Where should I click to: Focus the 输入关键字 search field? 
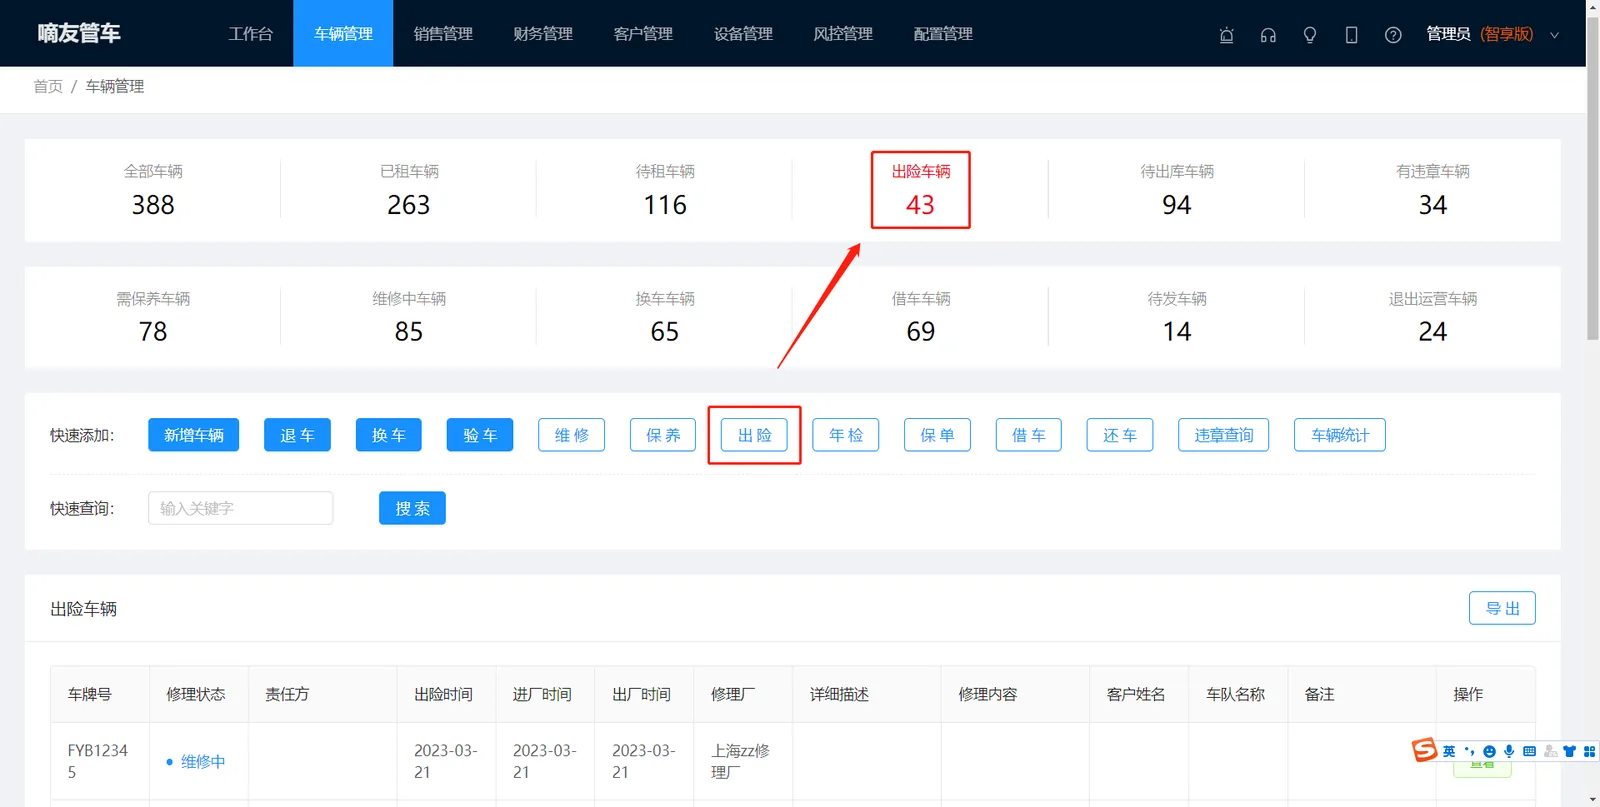(240, 508)
